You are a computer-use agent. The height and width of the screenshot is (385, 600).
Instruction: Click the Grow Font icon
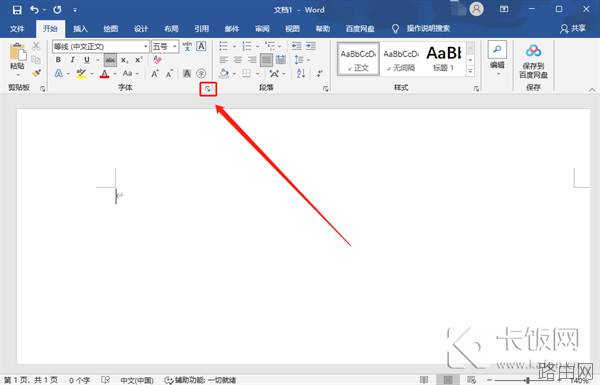click(x=155, y=73)
